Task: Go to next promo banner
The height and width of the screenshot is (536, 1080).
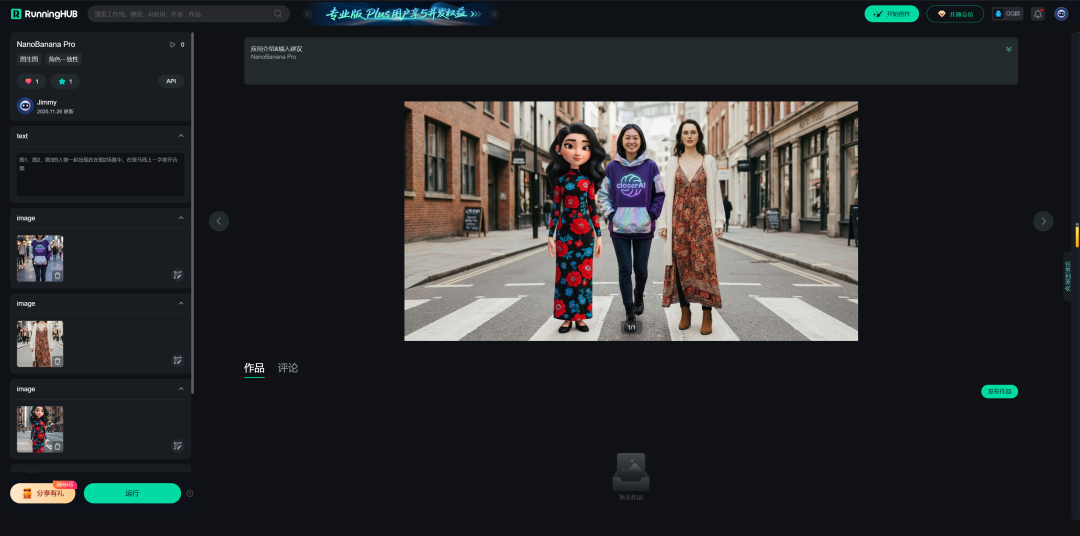Action: point(495,14)
